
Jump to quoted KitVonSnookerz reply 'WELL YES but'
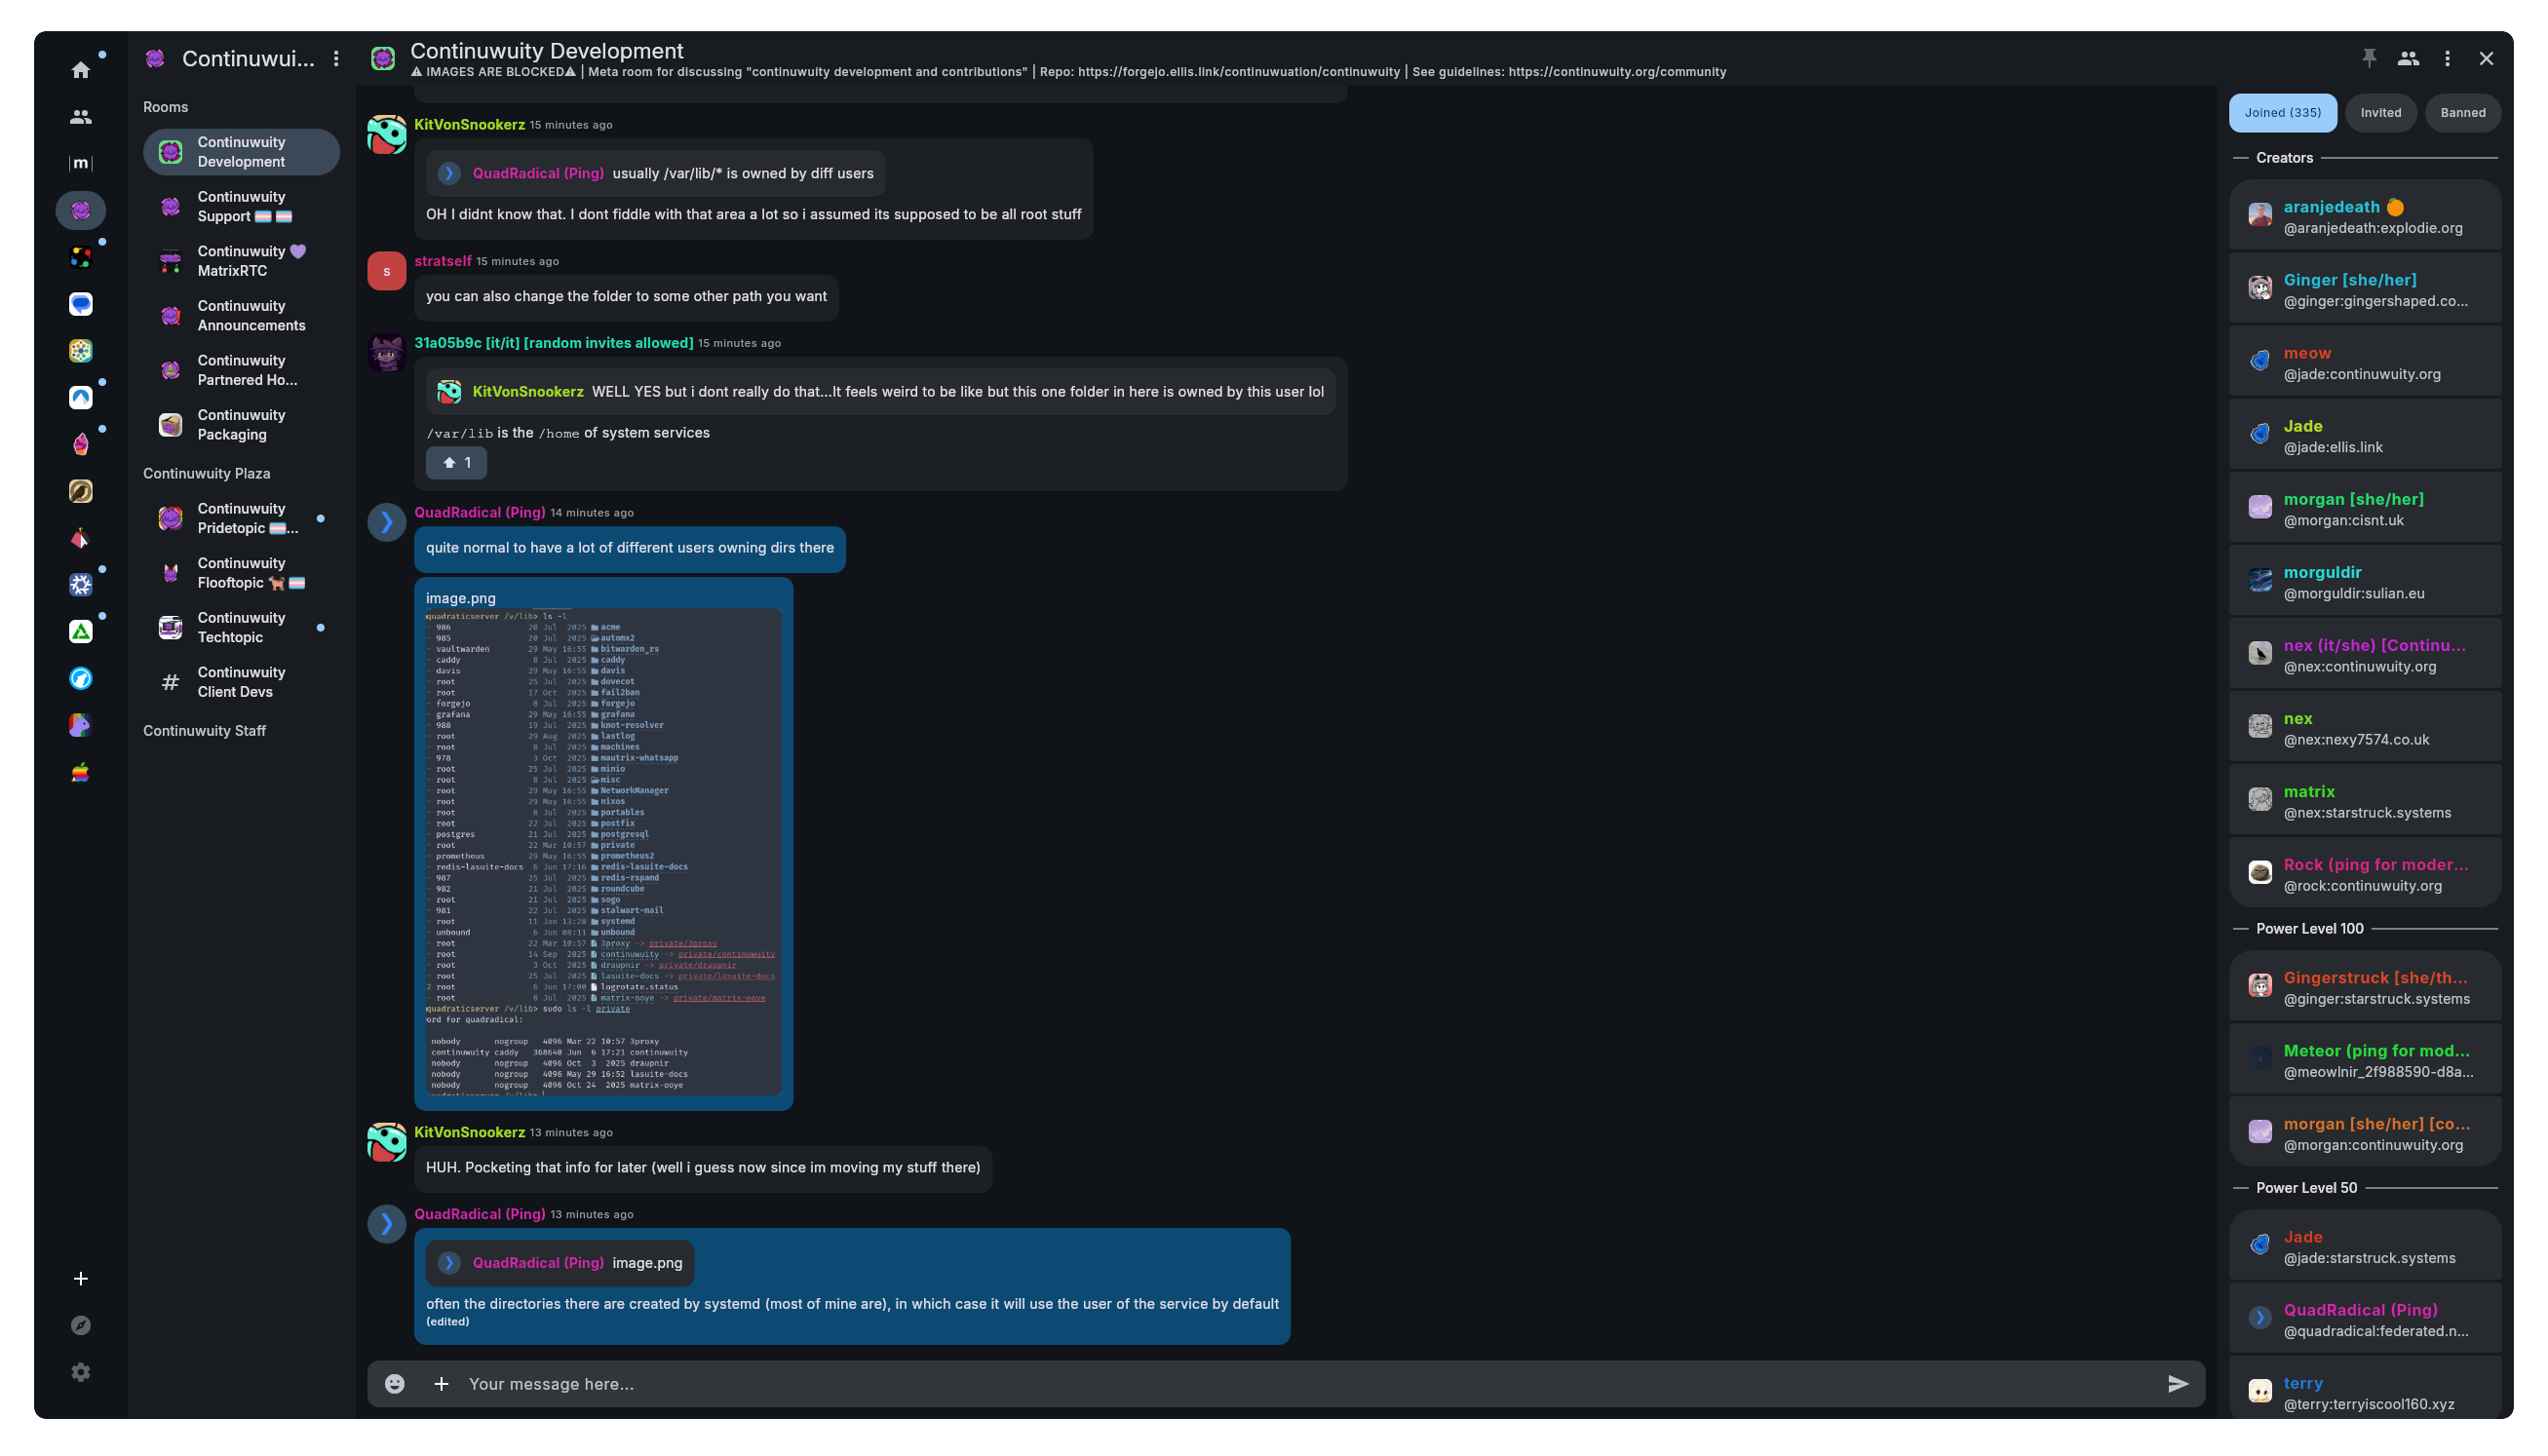881,392
